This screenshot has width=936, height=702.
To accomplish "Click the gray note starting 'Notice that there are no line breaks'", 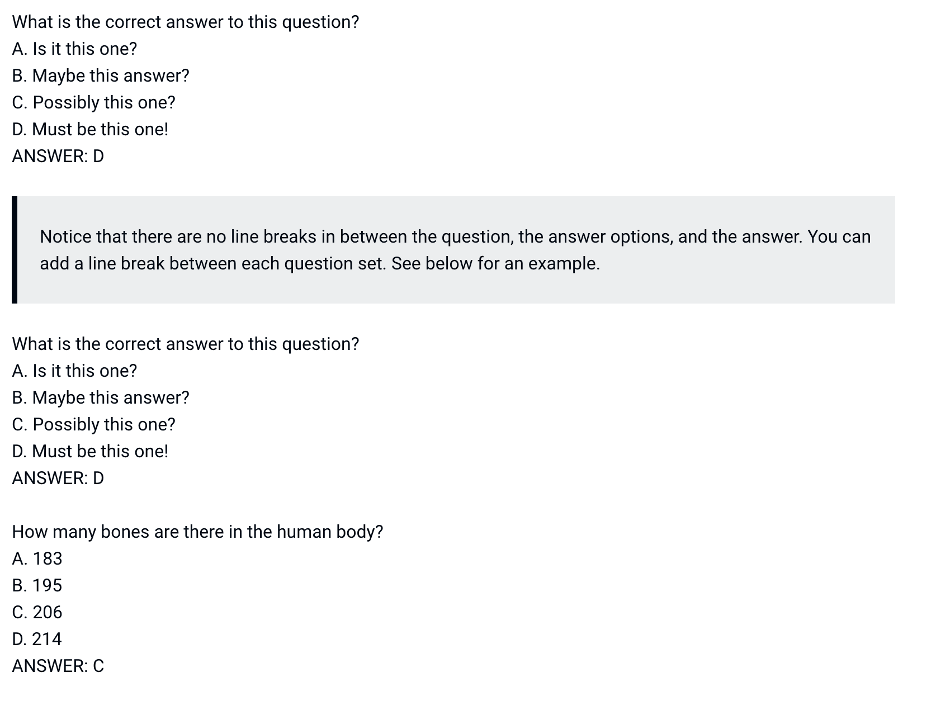I will tap(454, 250).
